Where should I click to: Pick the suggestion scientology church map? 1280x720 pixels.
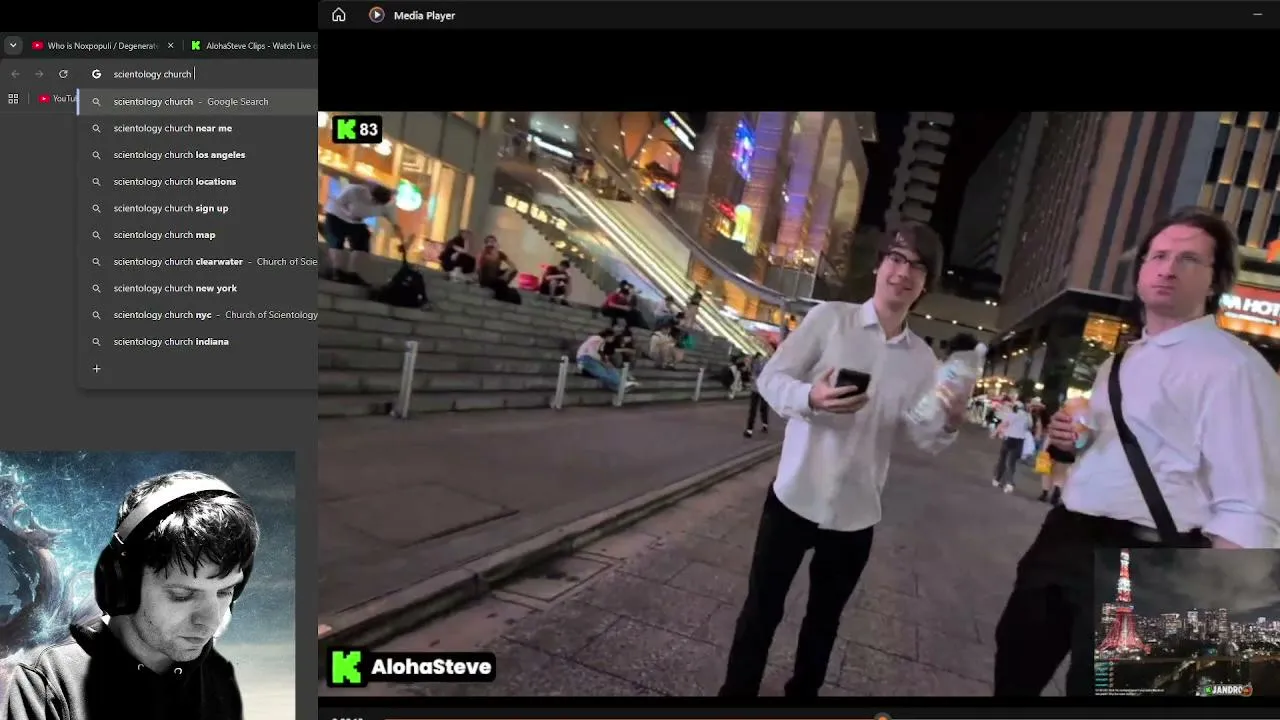(198, 235)
